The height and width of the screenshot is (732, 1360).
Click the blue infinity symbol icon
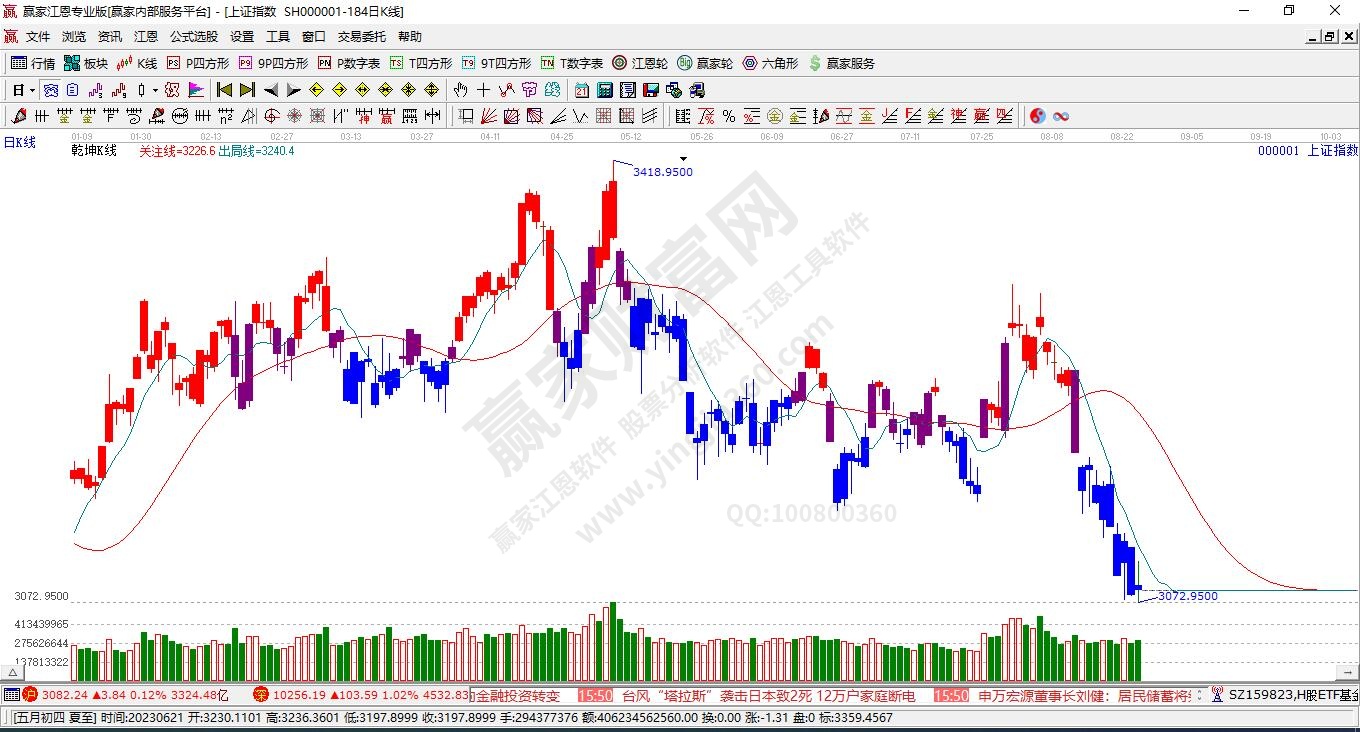coord(1061,116)
